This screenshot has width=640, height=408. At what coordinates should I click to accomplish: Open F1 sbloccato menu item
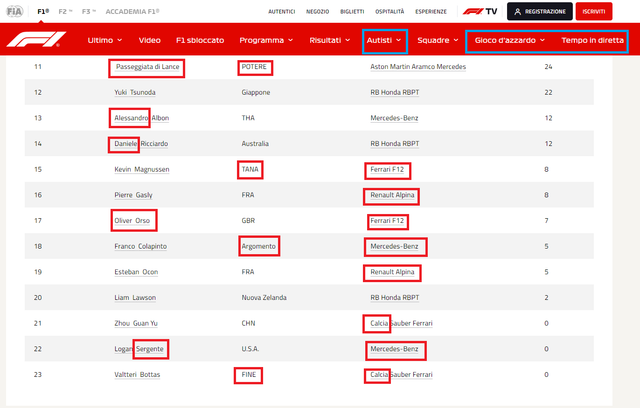tap(200, 40)
